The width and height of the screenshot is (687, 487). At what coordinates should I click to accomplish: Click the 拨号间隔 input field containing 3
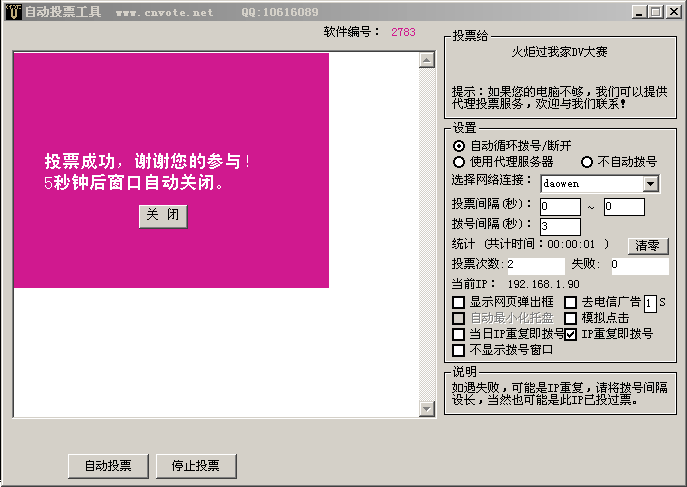[559, 226]
